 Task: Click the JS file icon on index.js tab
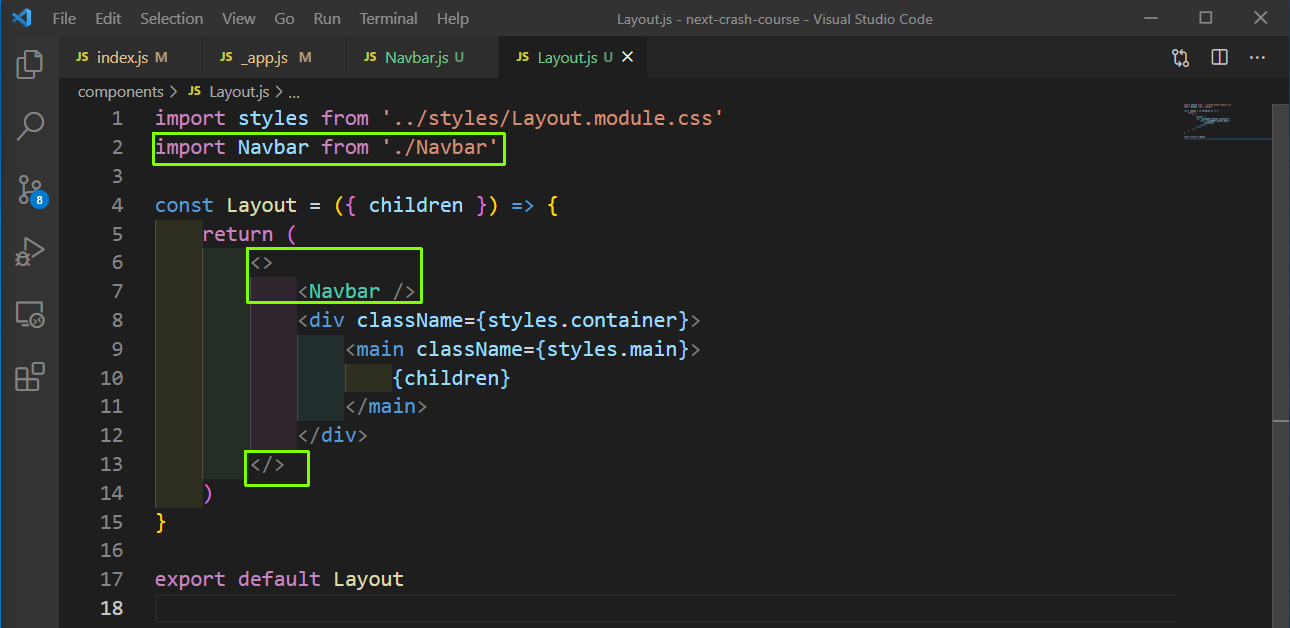[x=82, y=58]
